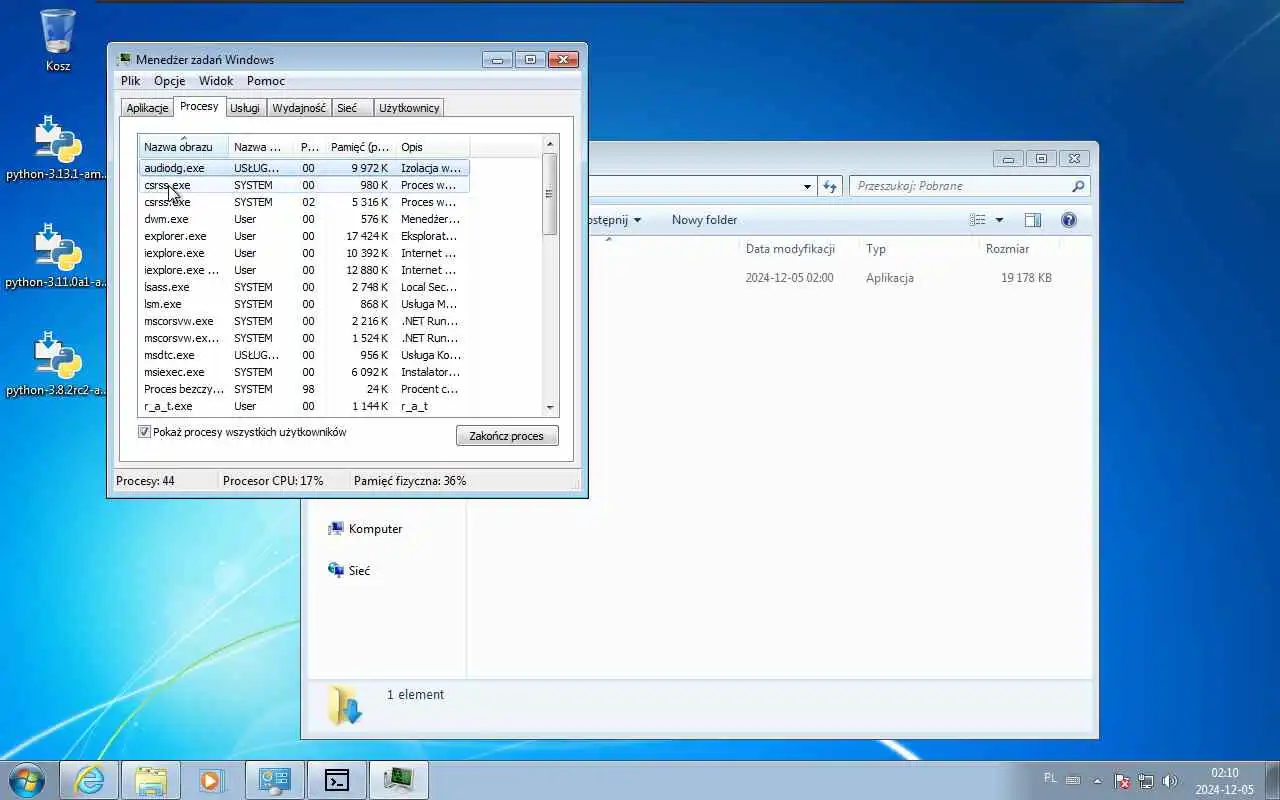Select the 'Proces bezczynny' row
Image resolution: width=1280 pixels, height=800 pixels.
tap(304, 389)
